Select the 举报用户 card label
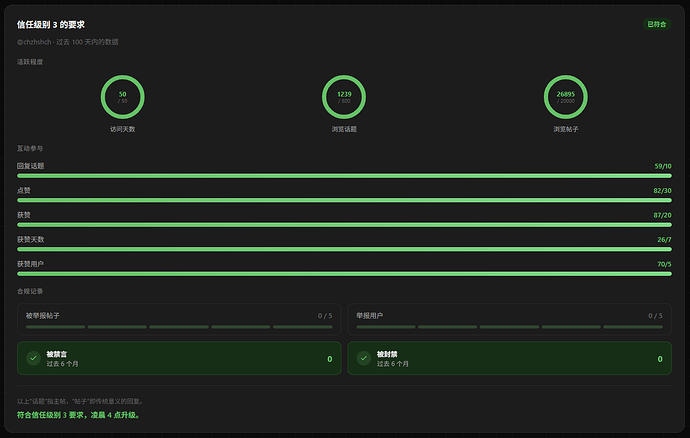The height and width of the screenshot is (438, 690). click(x=370, y=316)
